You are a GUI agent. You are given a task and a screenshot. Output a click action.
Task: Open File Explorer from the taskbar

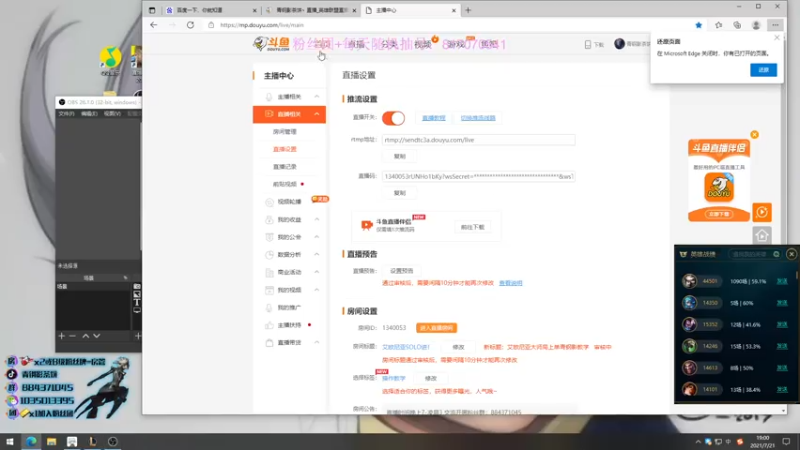[51, 442]
